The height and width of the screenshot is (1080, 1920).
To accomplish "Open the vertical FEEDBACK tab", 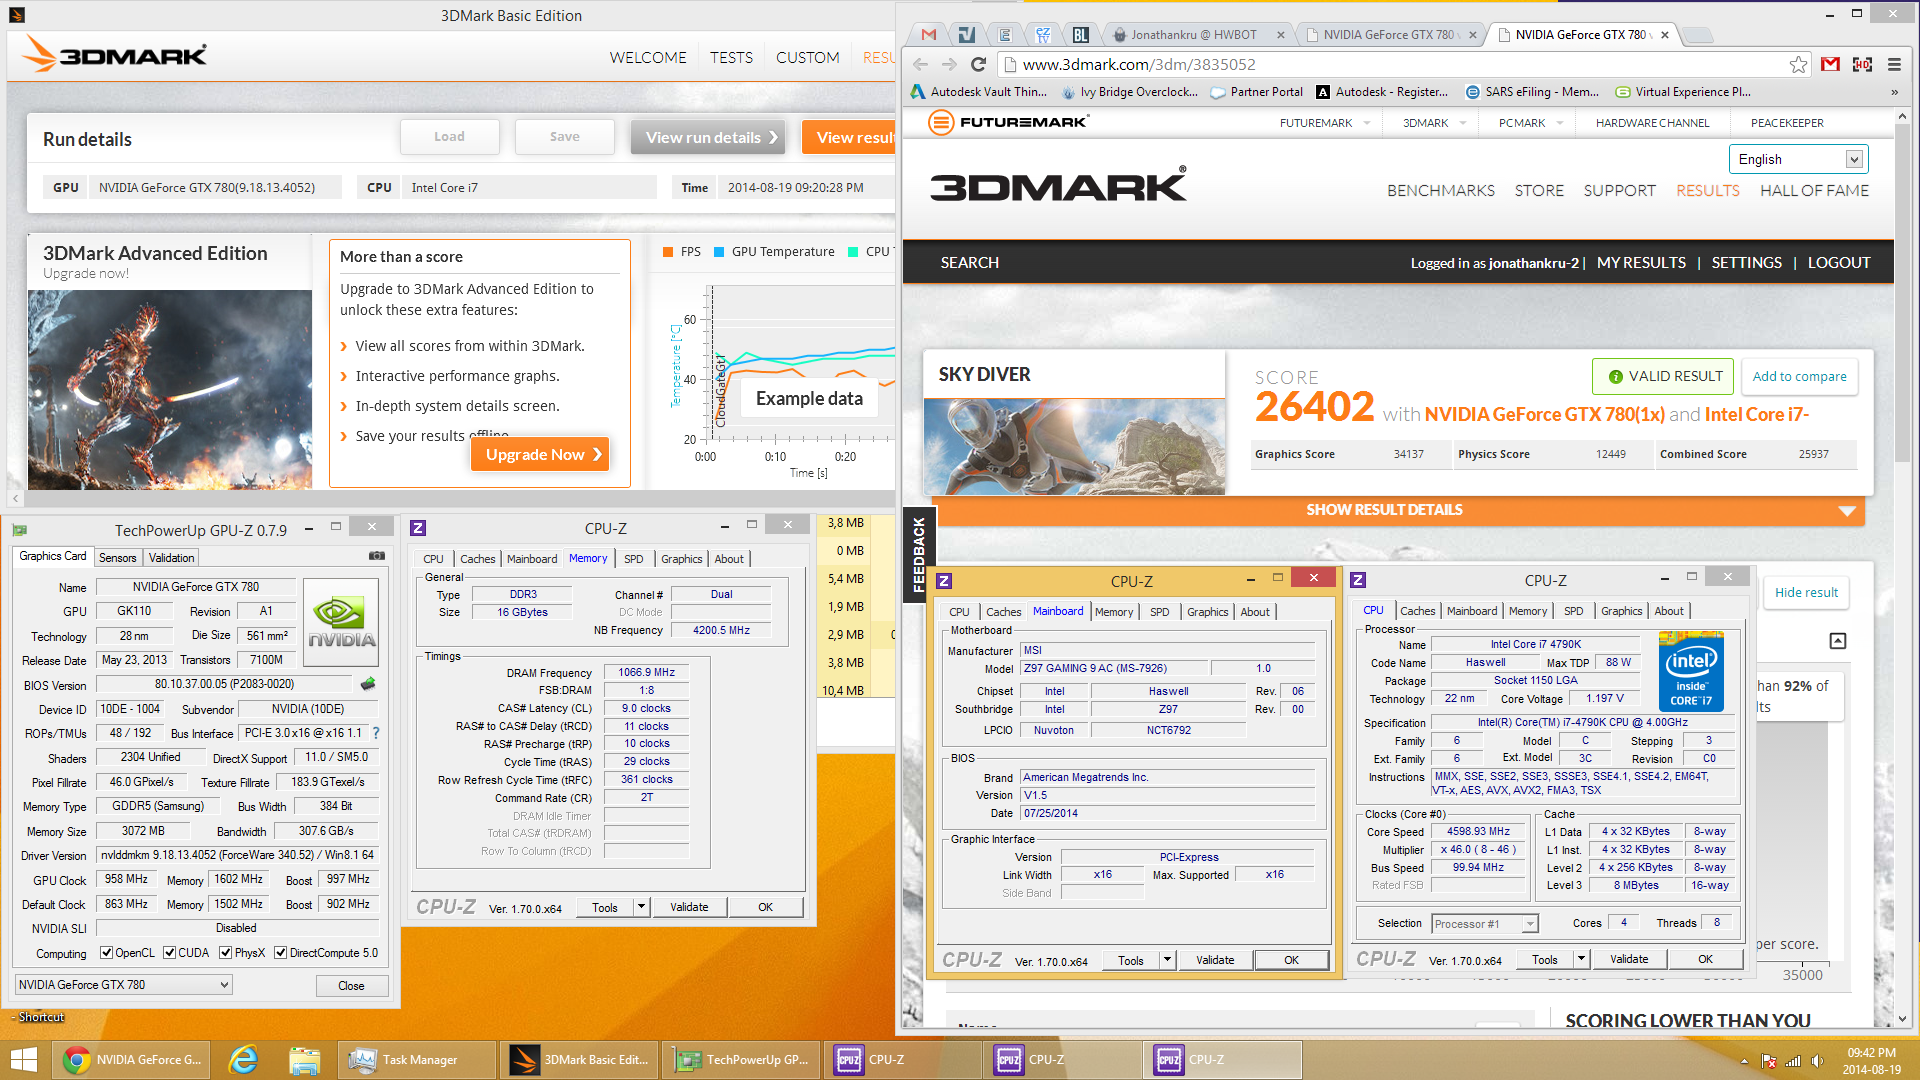I will click(918, 555).
